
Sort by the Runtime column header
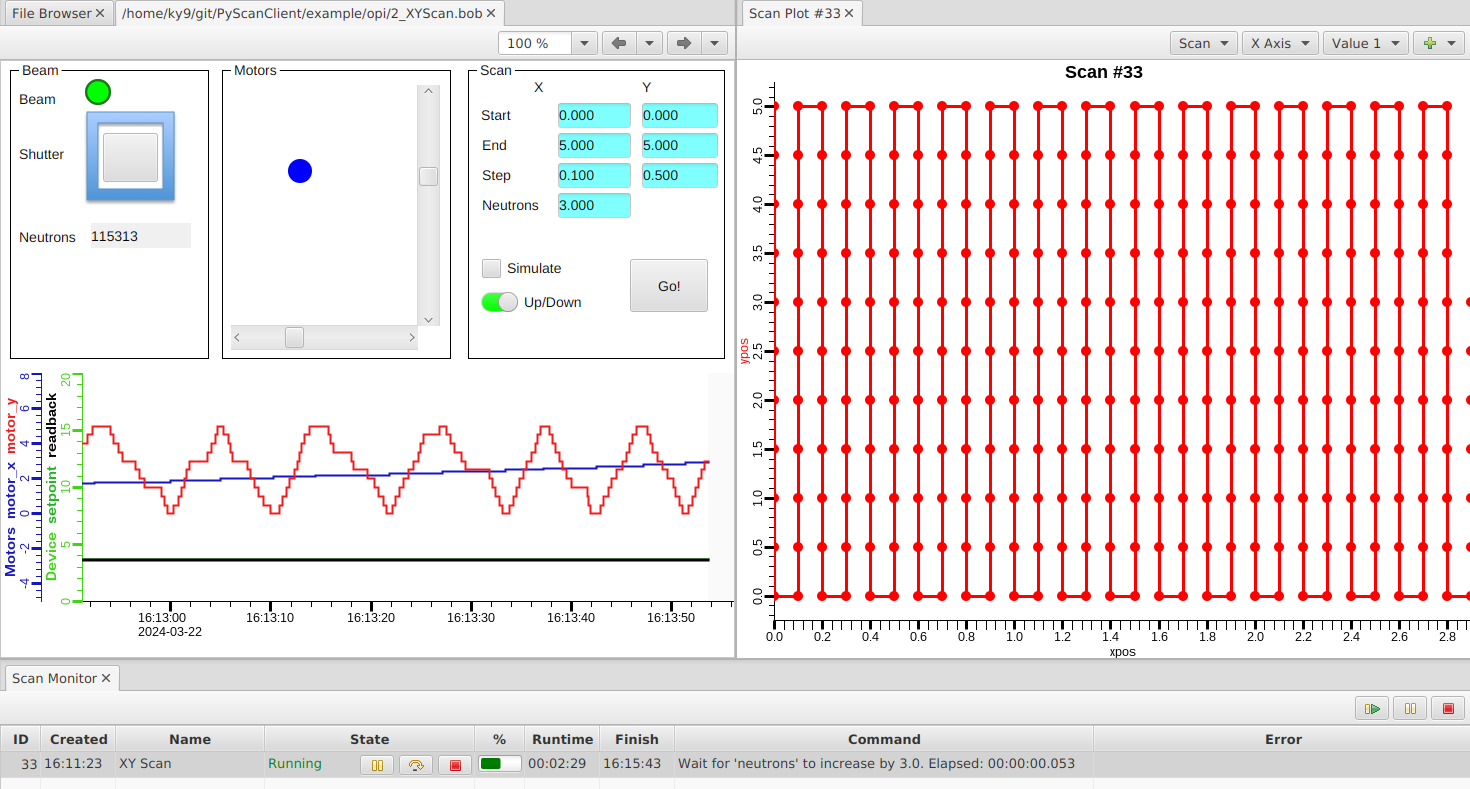[x=562, y=739]
